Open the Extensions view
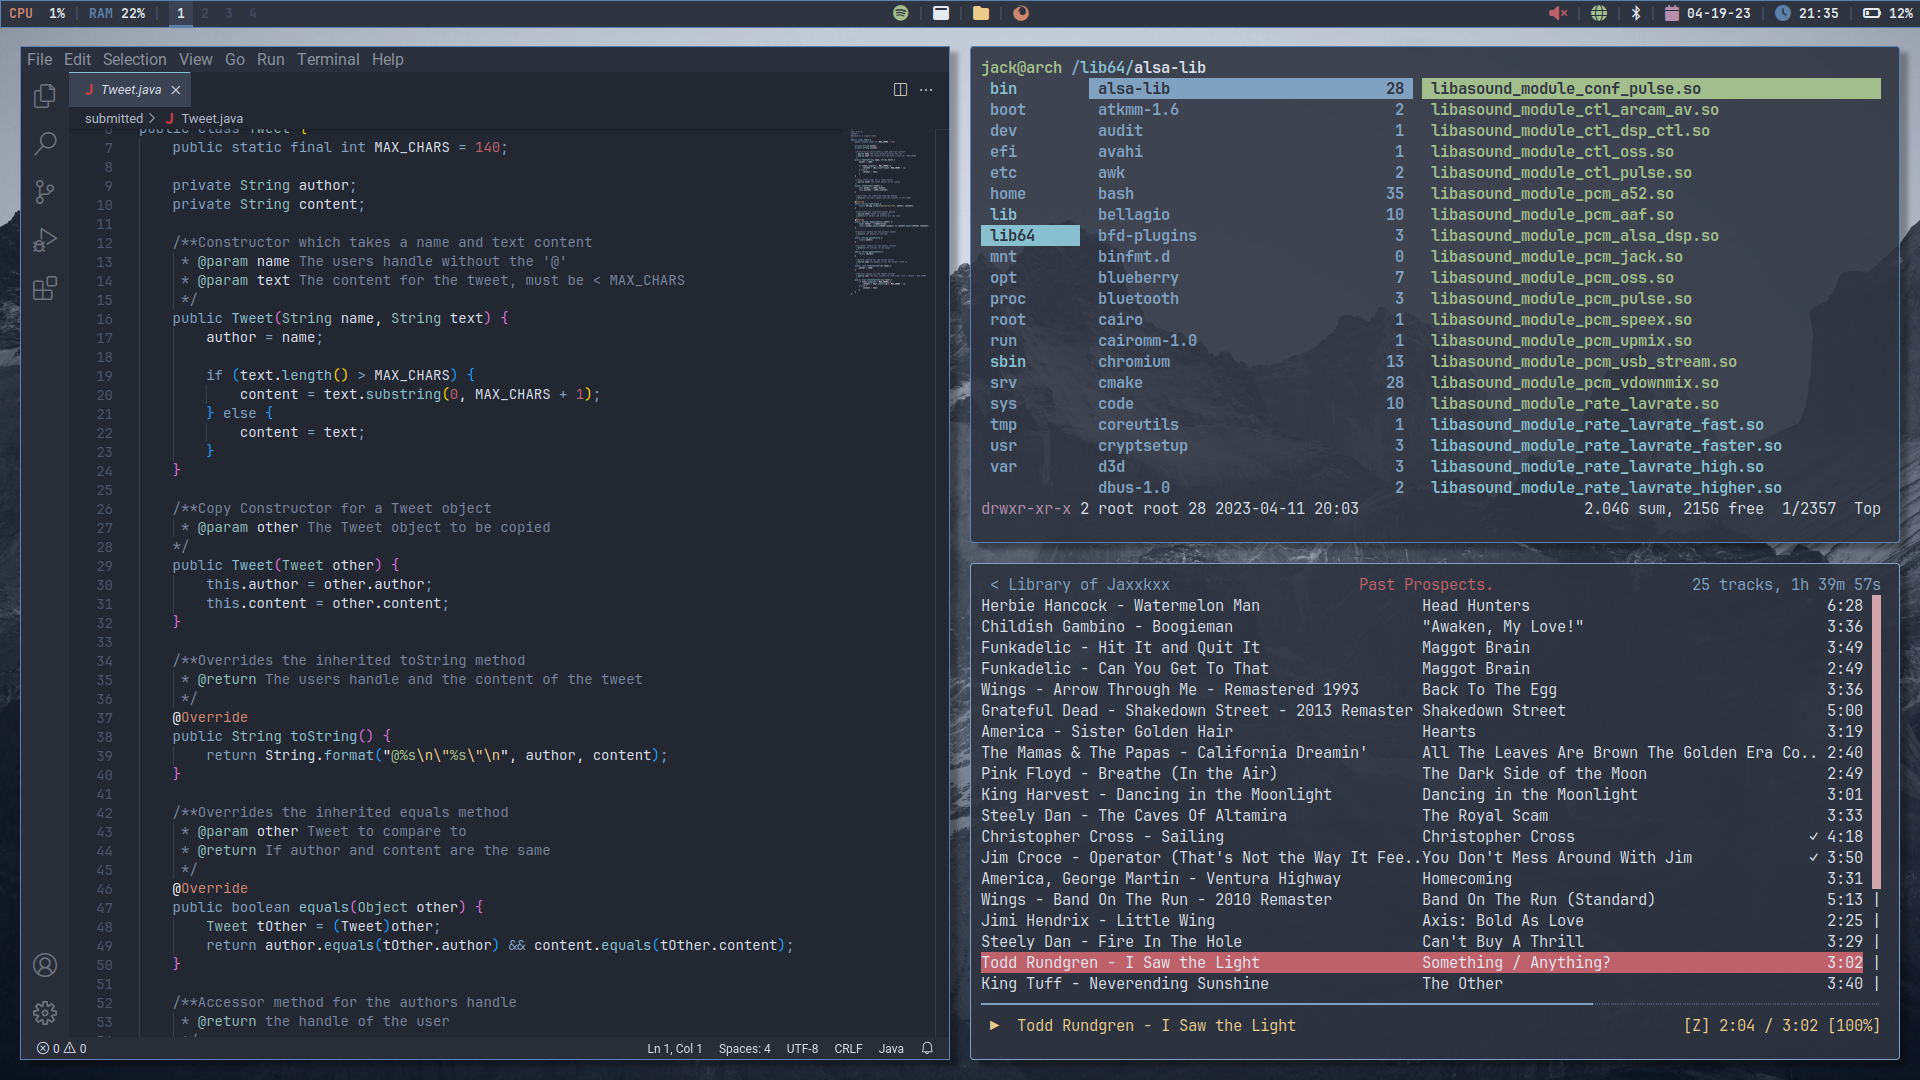The width and height of the screenshot is (1920, 1080). (45, 289)
